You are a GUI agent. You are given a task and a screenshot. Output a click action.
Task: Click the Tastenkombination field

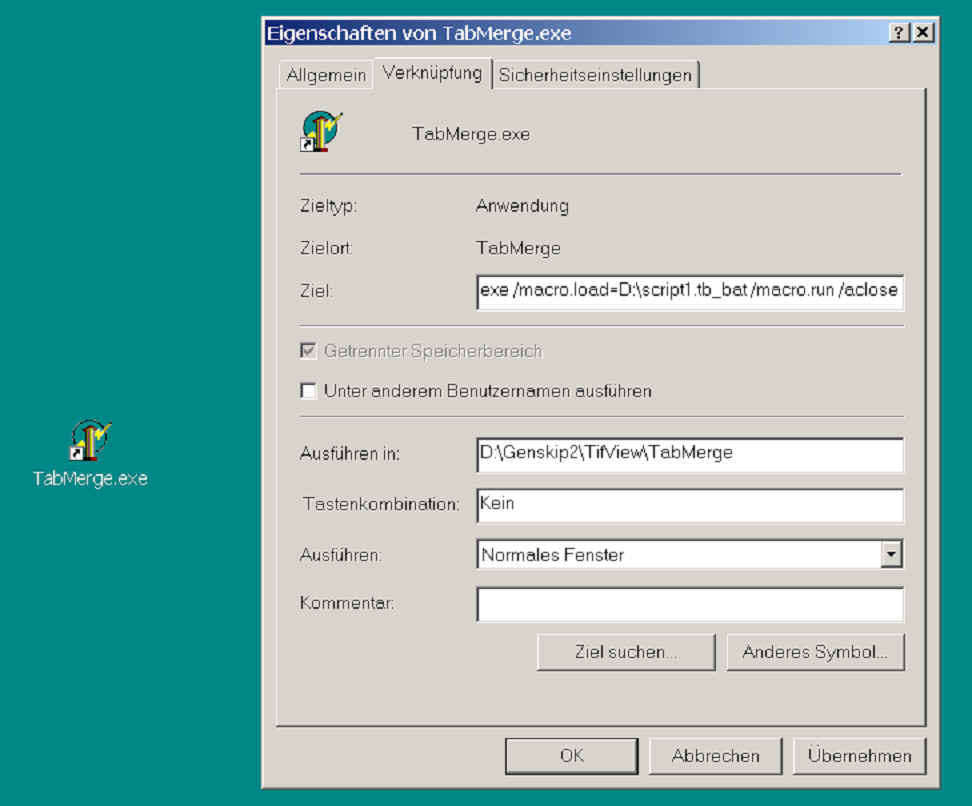[689, 504]
